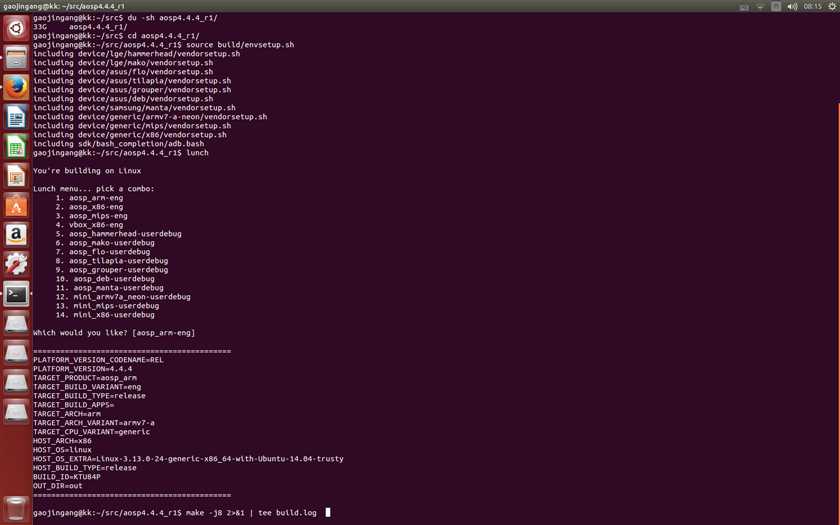The image size is (840, 525).
Task: Click lunch option '6. aosp_mako-userdebug'
Action: (105, 243)
